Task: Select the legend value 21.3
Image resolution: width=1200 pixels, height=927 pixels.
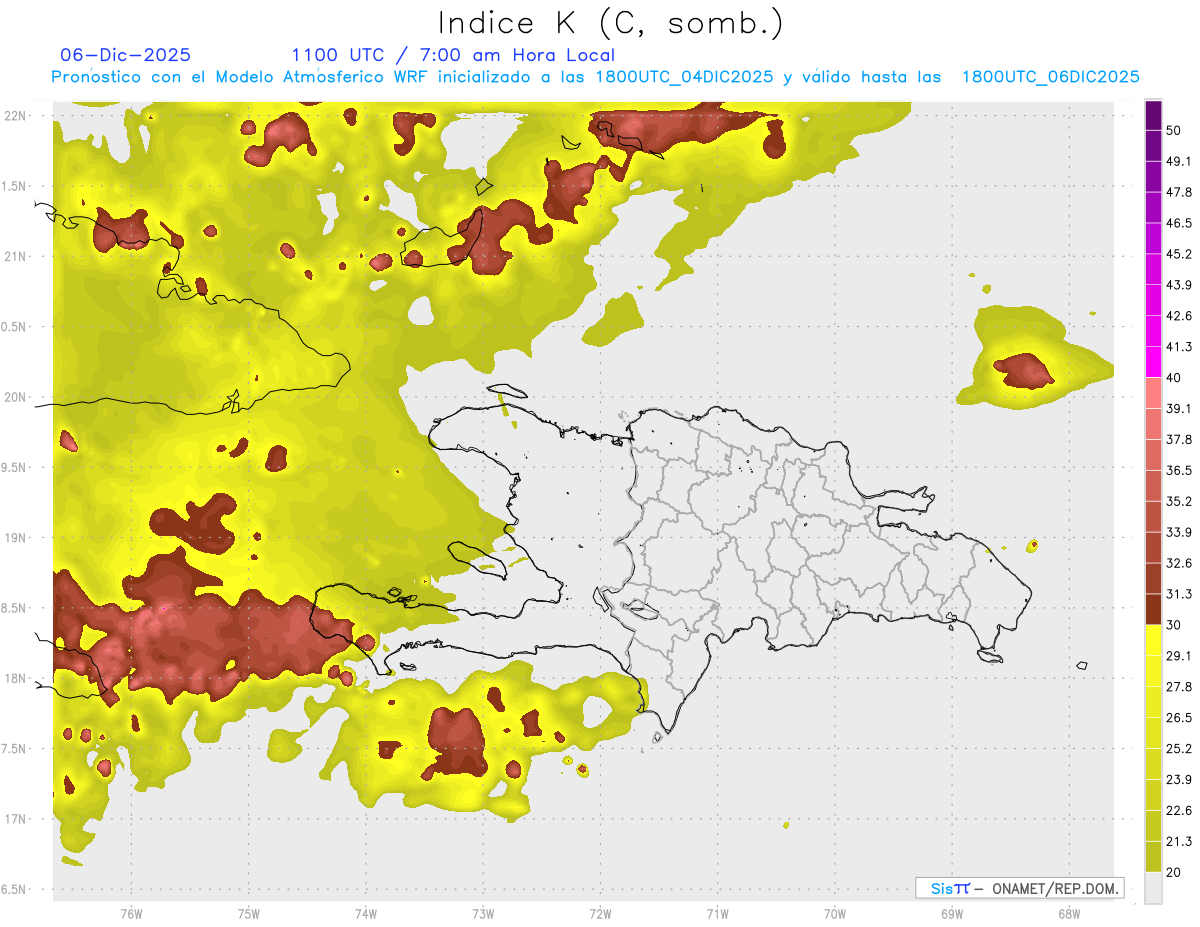Action: (x=1180, y=841)
